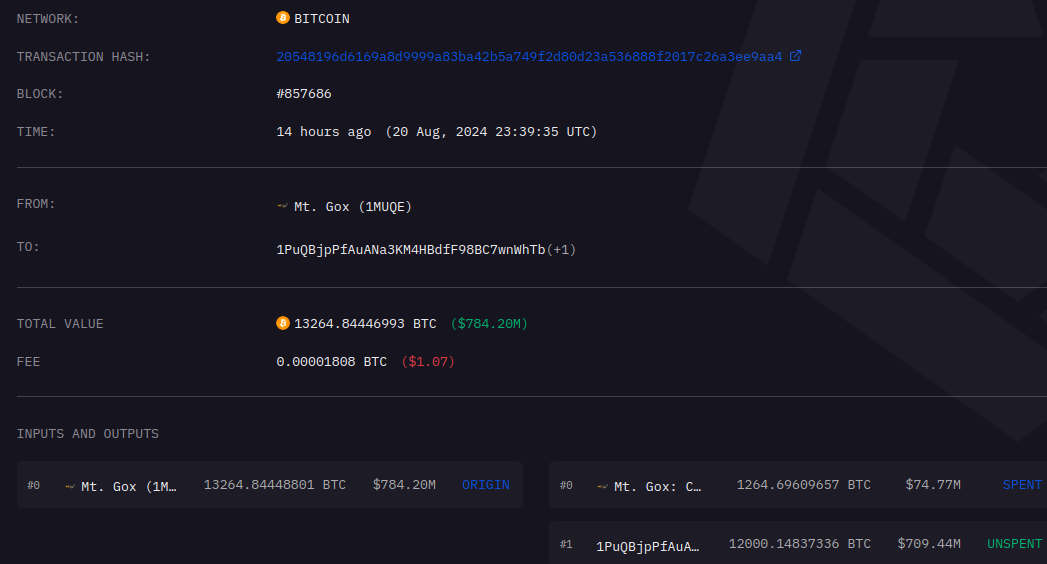
Task: Click the total value 13264.84446993 BTC
Action: click(365, 324)
